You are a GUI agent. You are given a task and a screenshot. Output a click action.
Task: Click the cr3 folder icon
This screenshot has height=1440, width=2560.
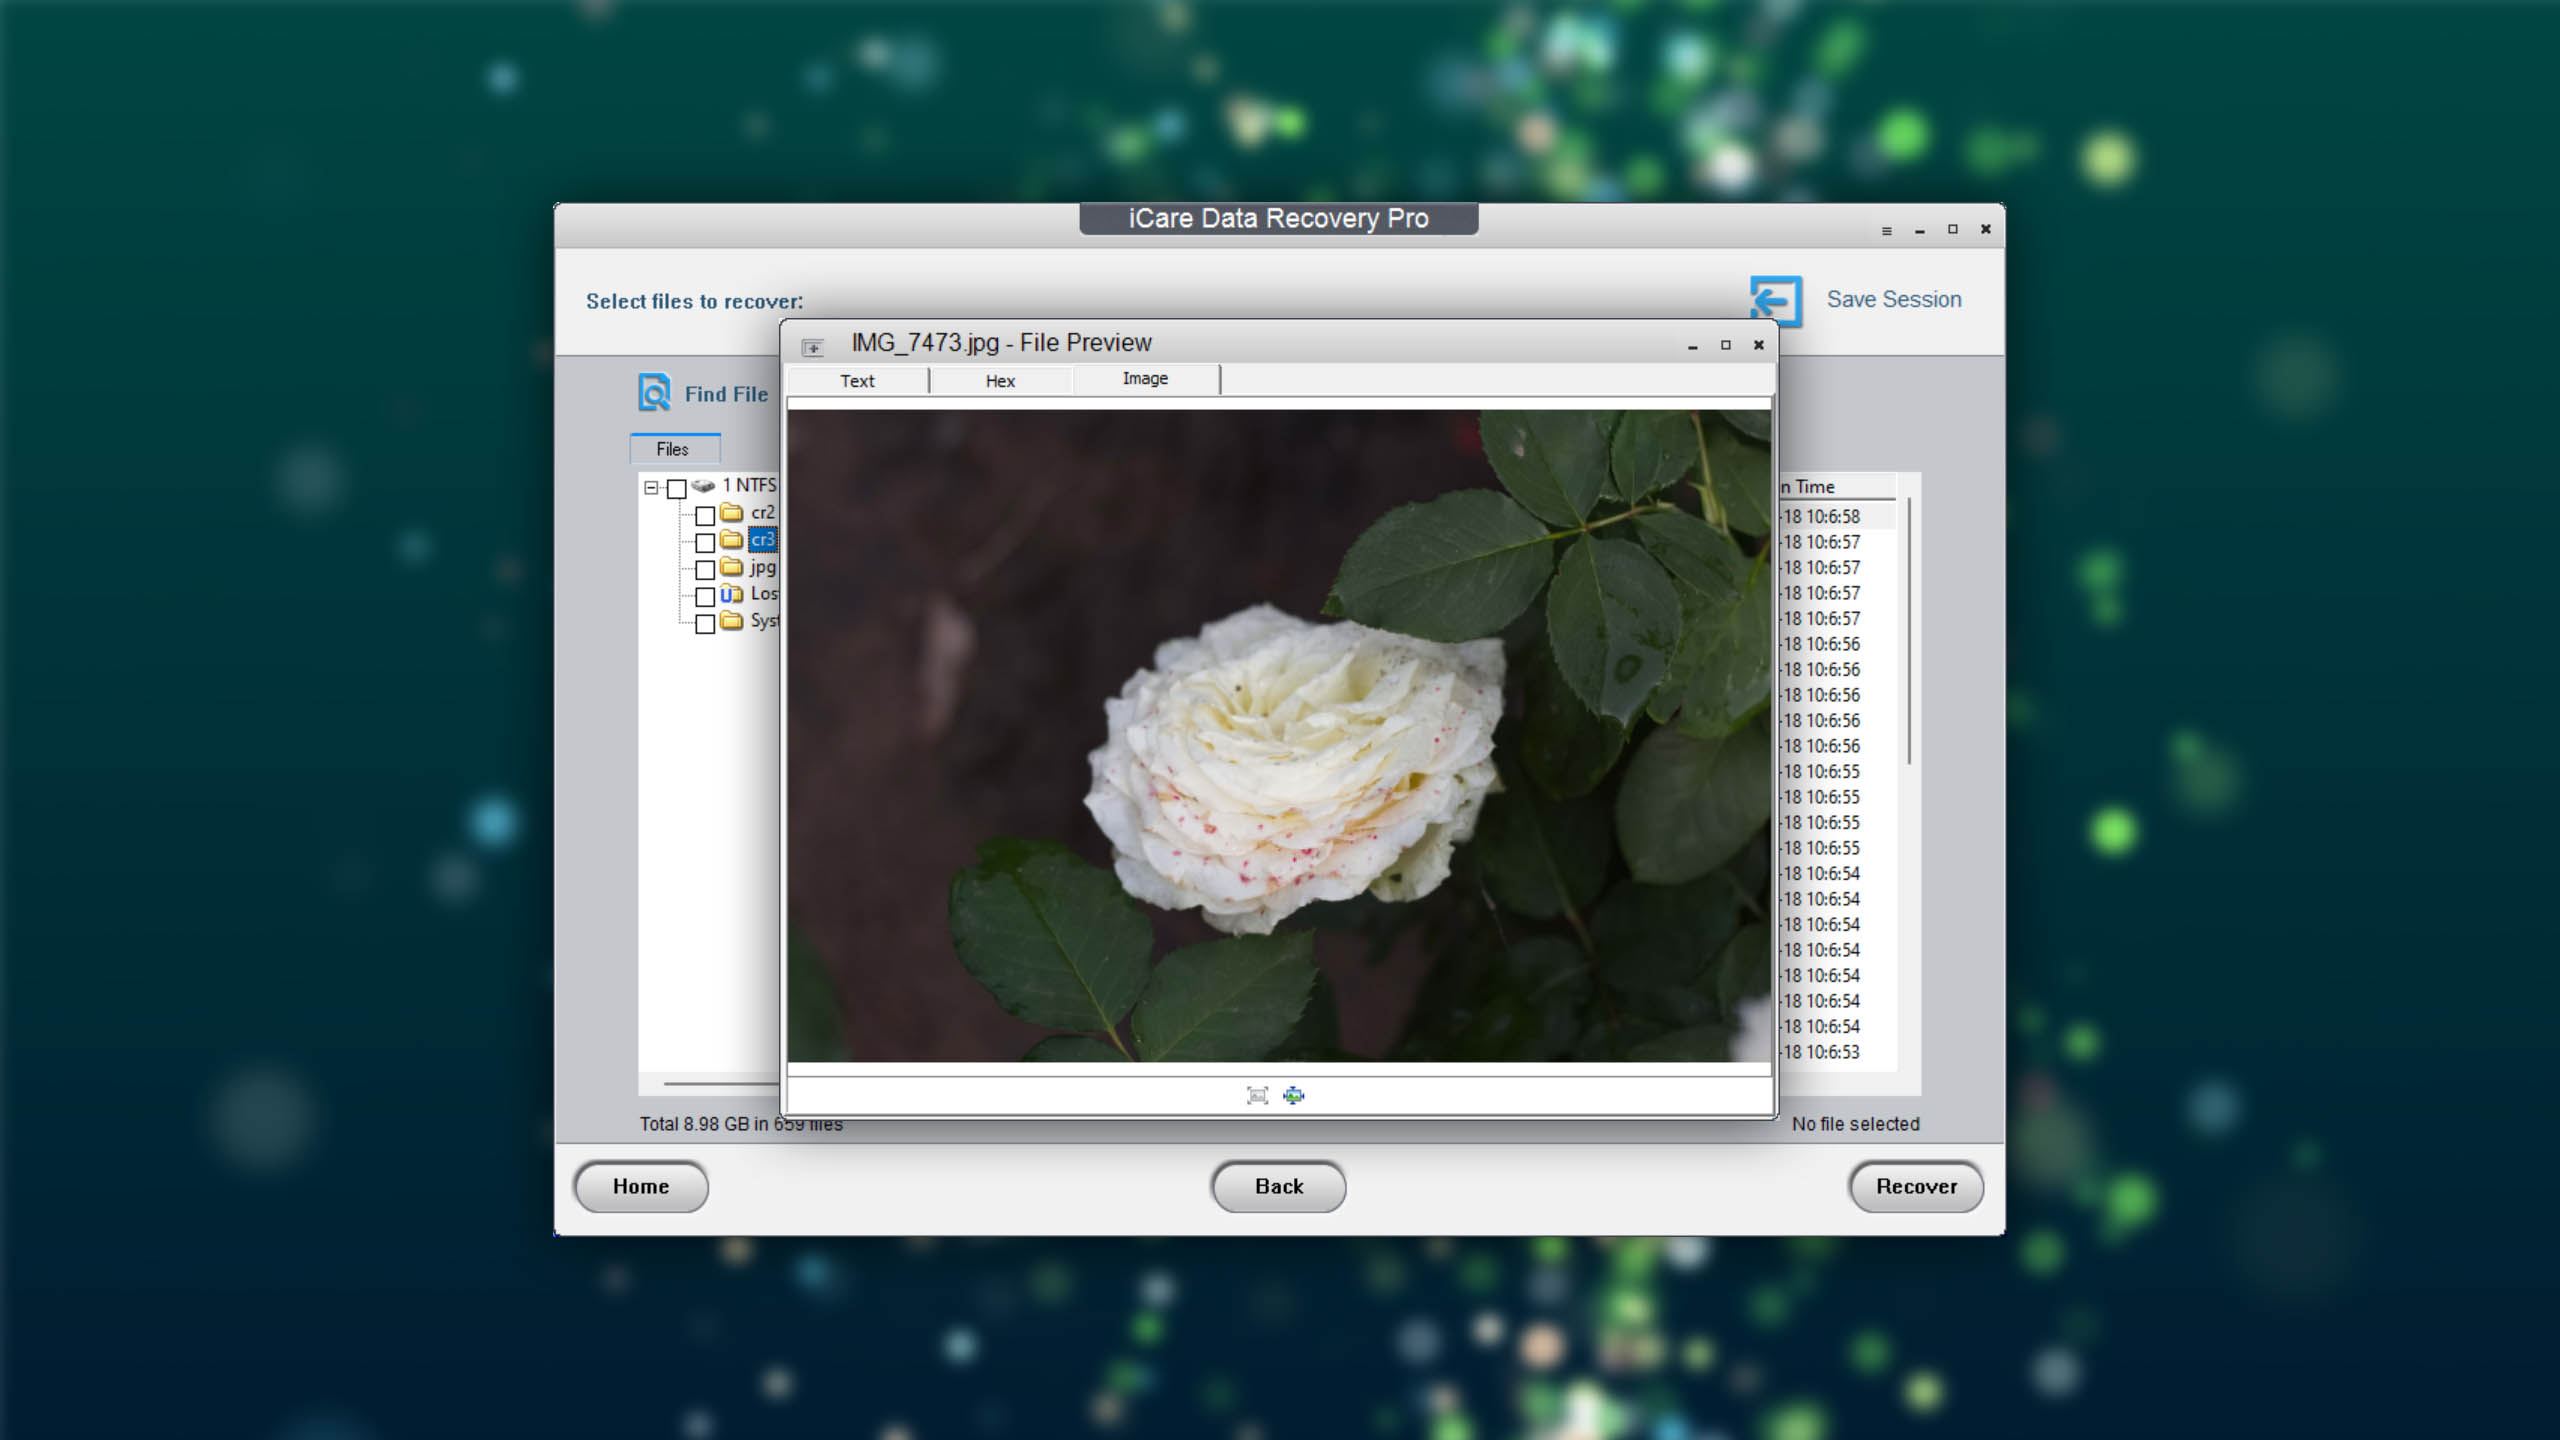tap(732, 539)
